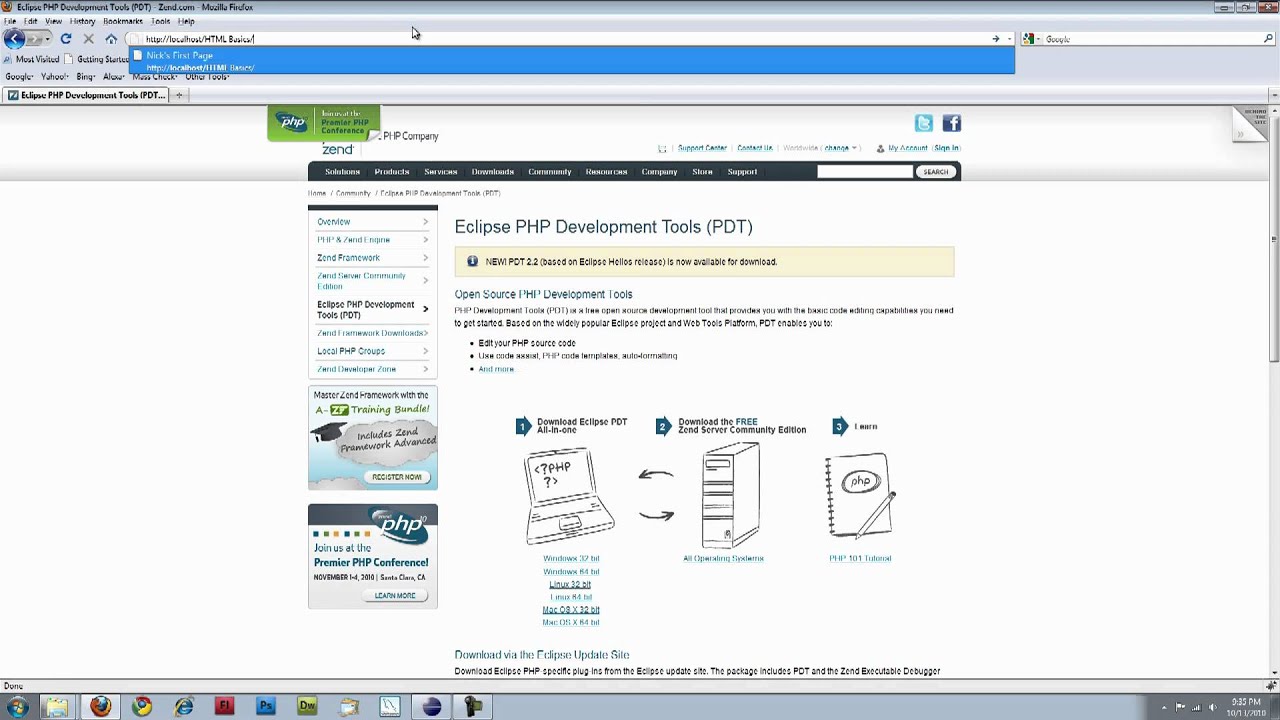The width and height of the screenshot is (1280, 720).
Task: Click the info icon in PDT notice
Action: coord(472,261)
